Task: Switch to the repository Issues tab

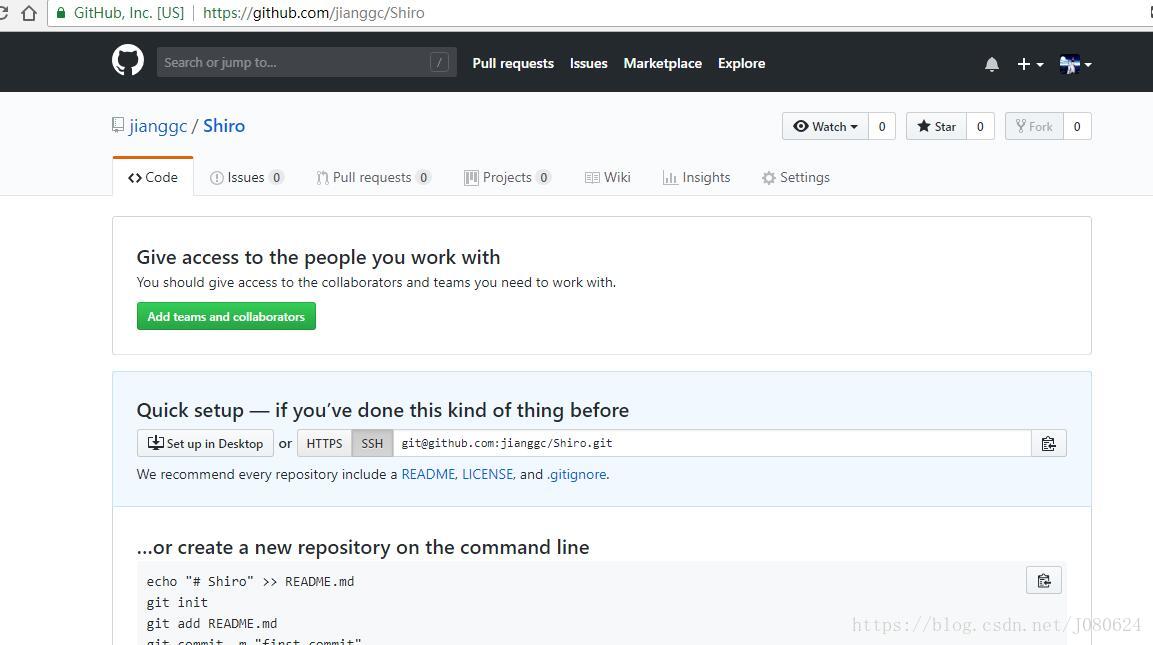Action: click(246, 177)
